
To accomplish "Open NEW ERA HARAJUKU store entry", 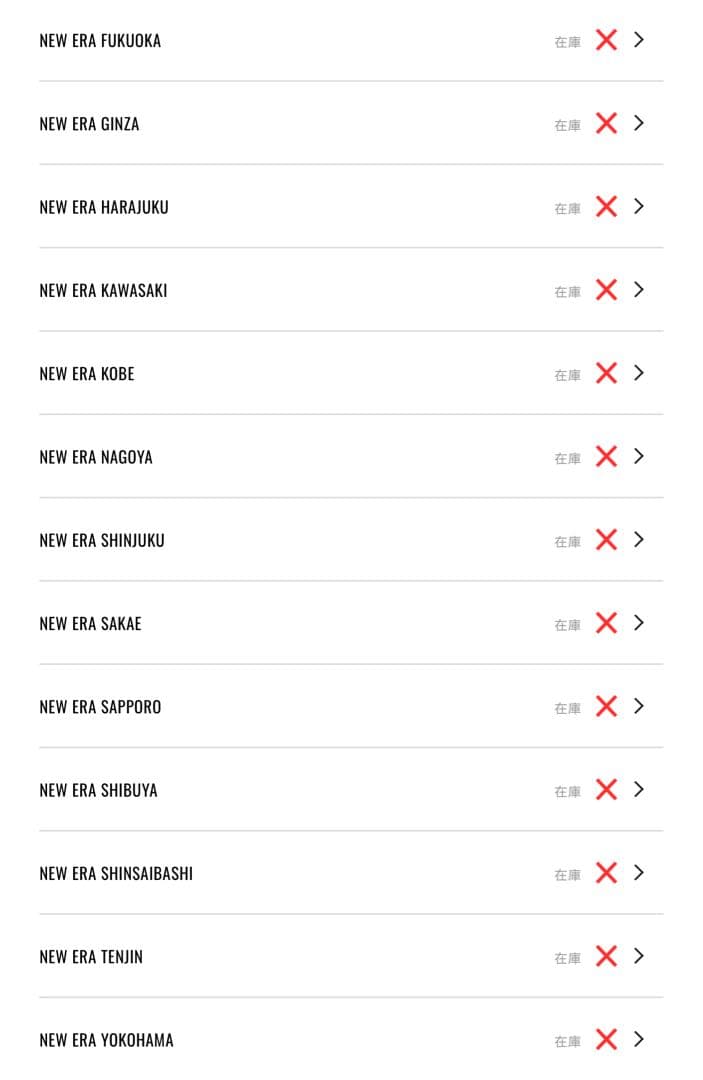I will (x=104, y=208).
